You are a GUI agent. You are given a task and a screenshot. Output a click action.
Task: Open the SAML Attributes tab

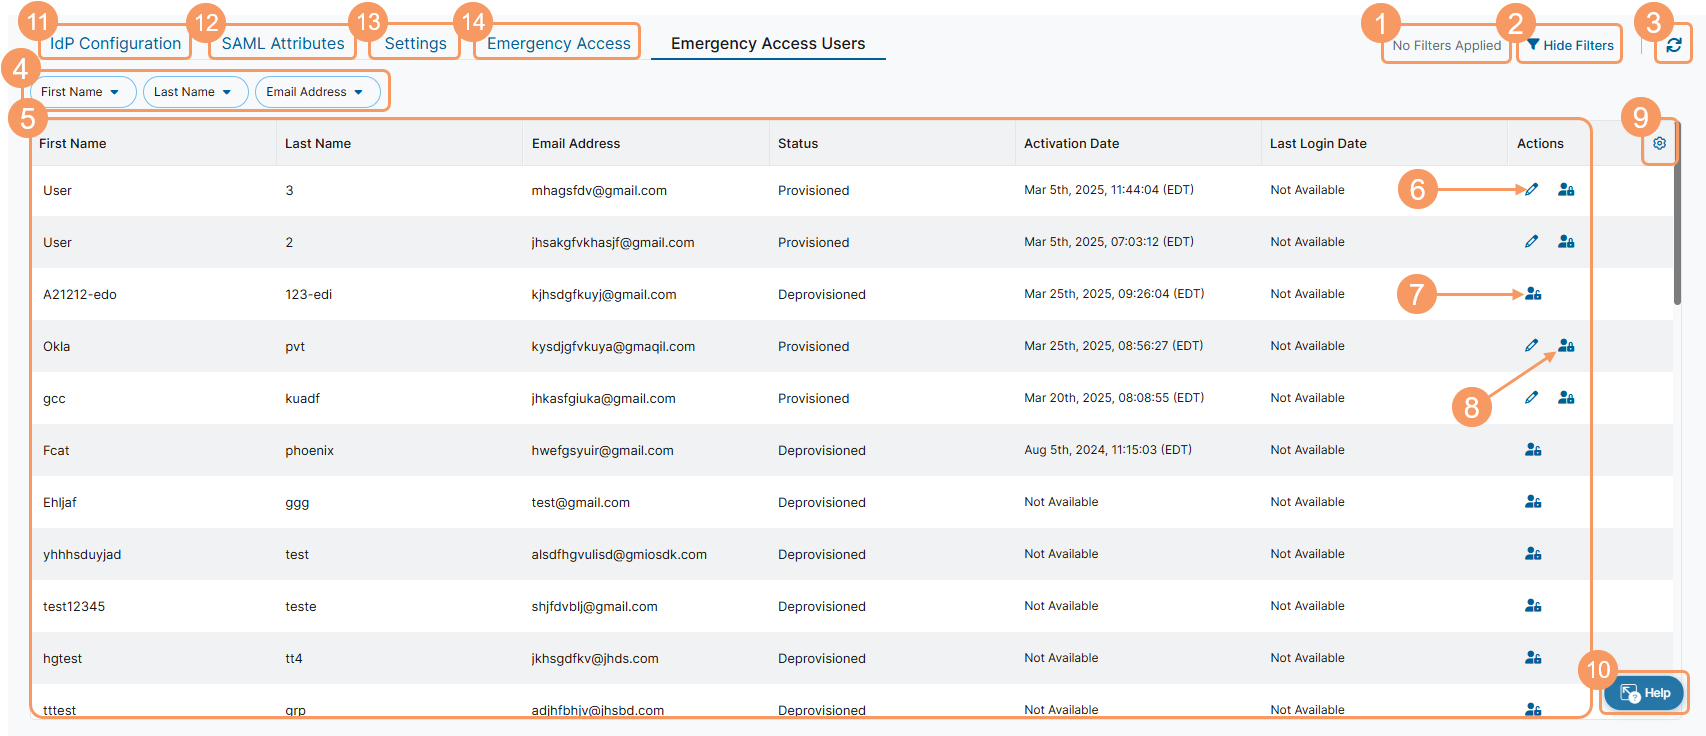point(283,44)
